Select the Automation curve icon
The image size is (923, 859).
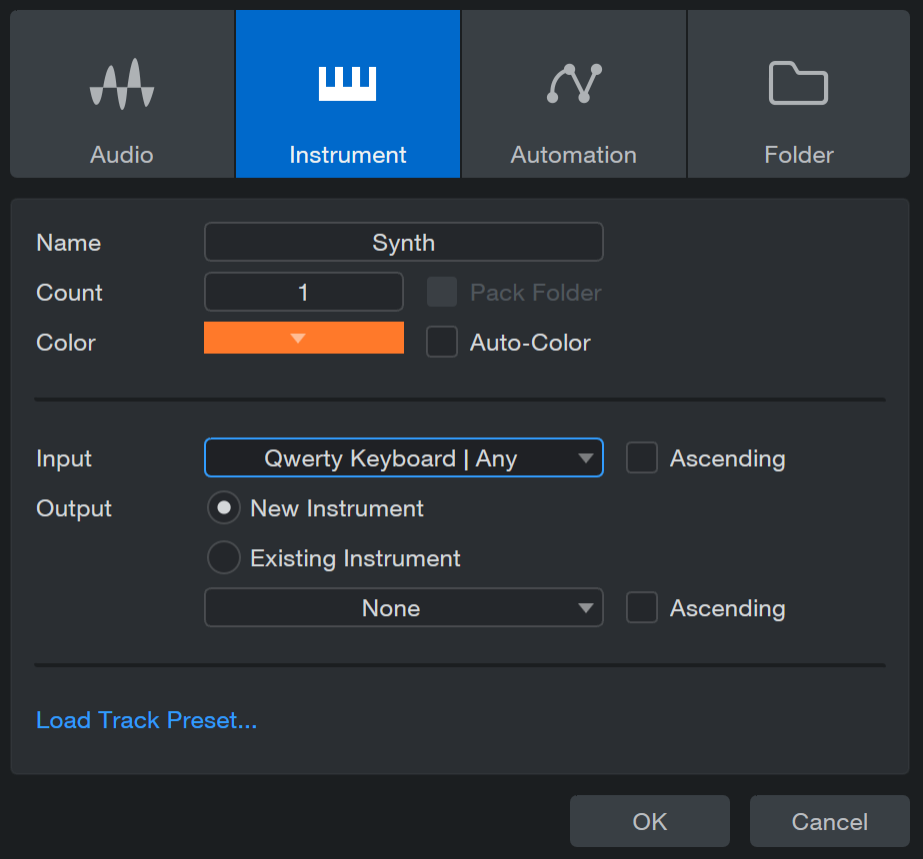(574, 83)
